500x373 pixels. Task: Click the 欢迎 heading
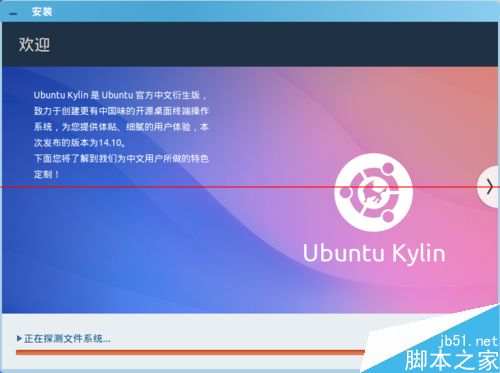(35, 44)
